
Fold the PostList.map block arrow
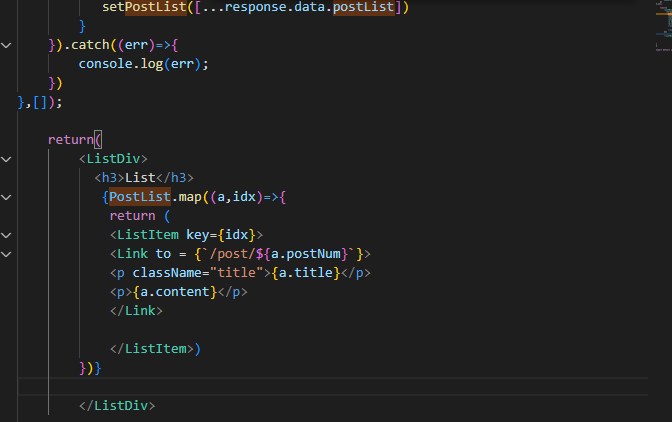pyautogui.click(x=6, y=197)
